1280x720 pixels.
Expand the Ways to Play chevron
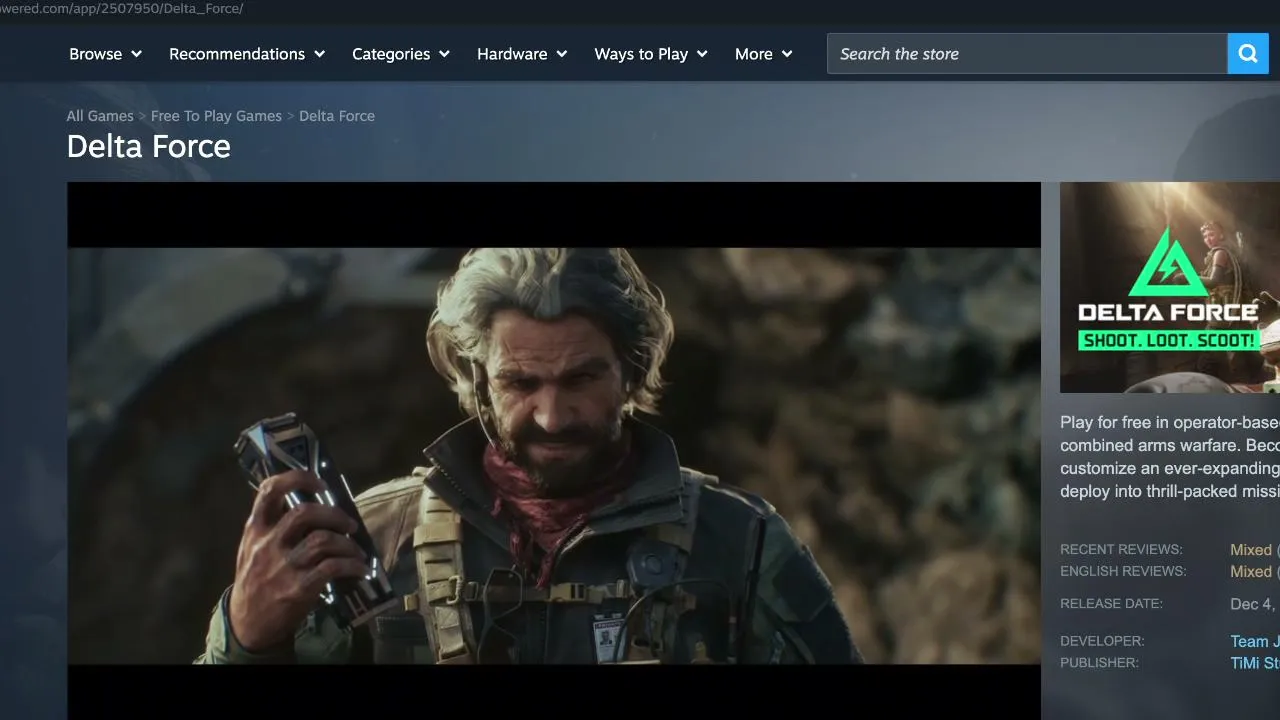702,54
